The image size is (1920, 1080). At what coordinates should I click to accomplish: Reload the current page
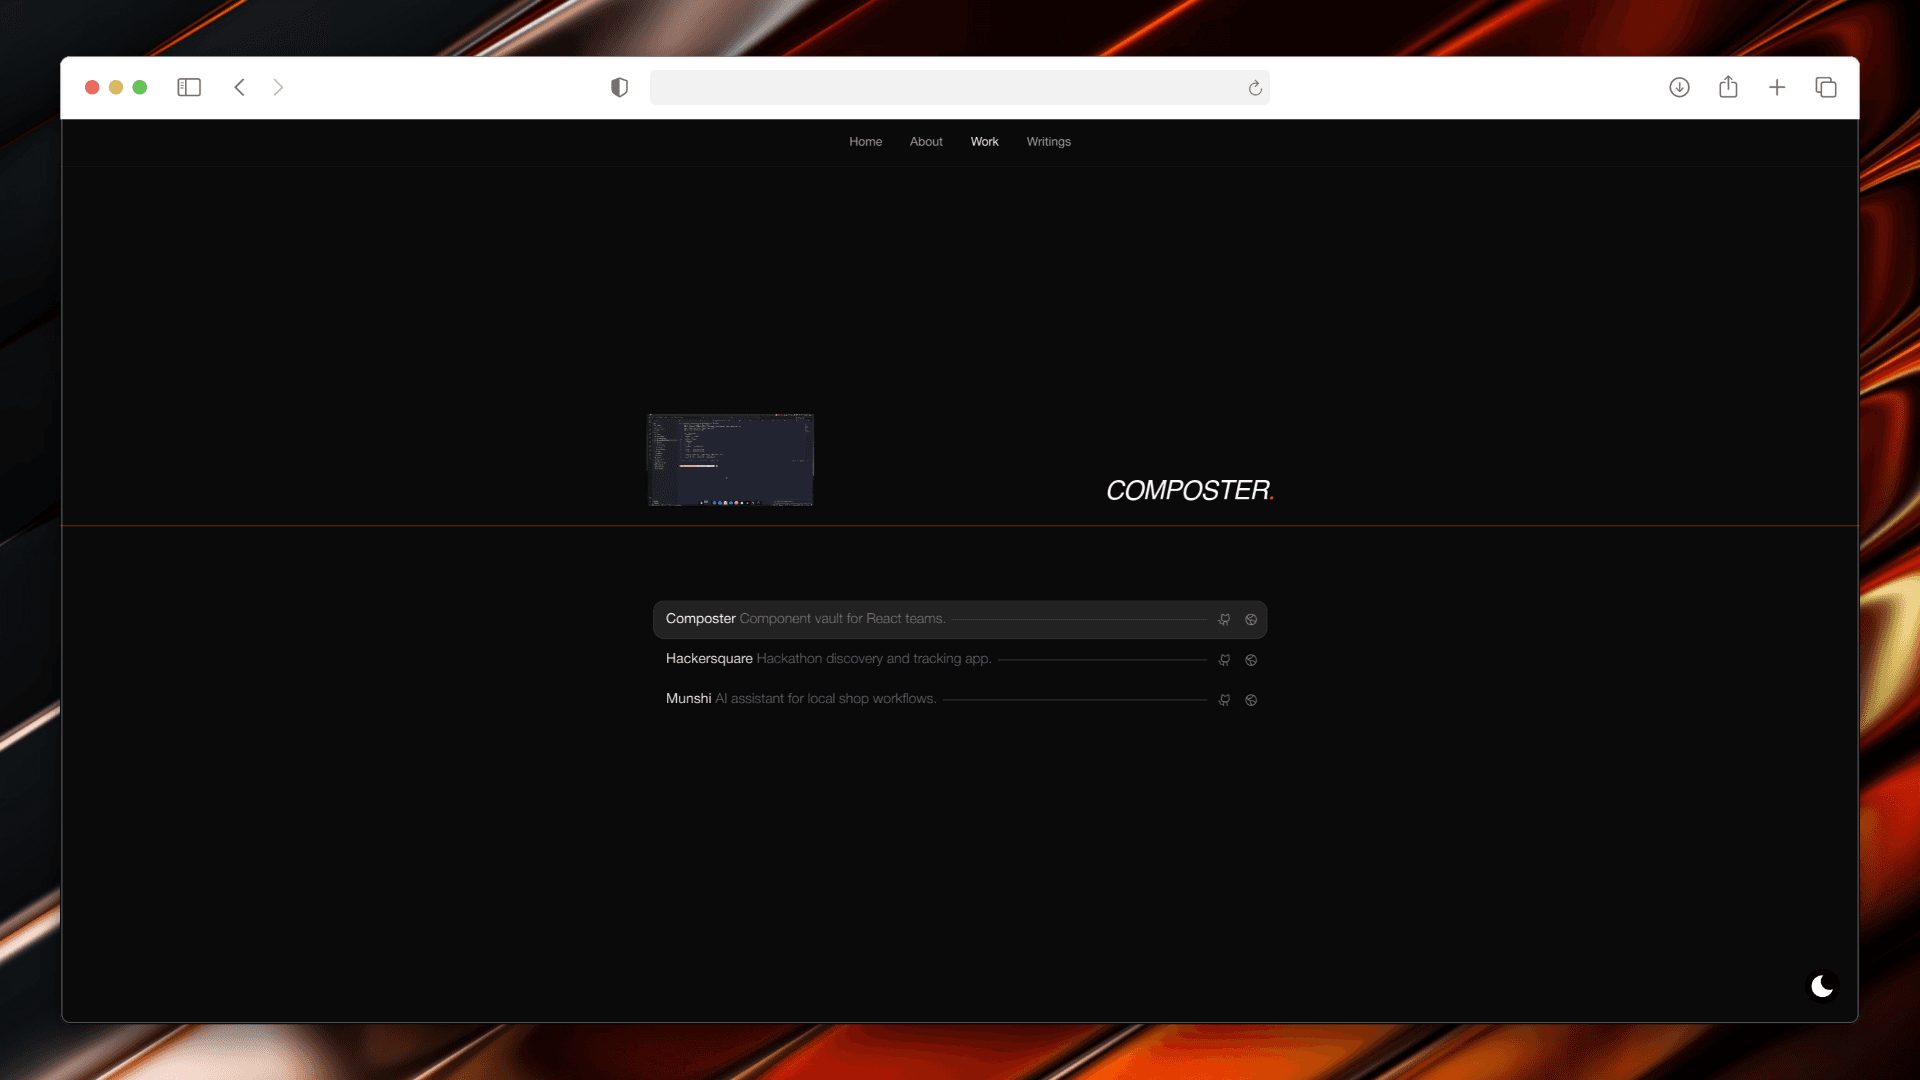(x=1255, y=88)
